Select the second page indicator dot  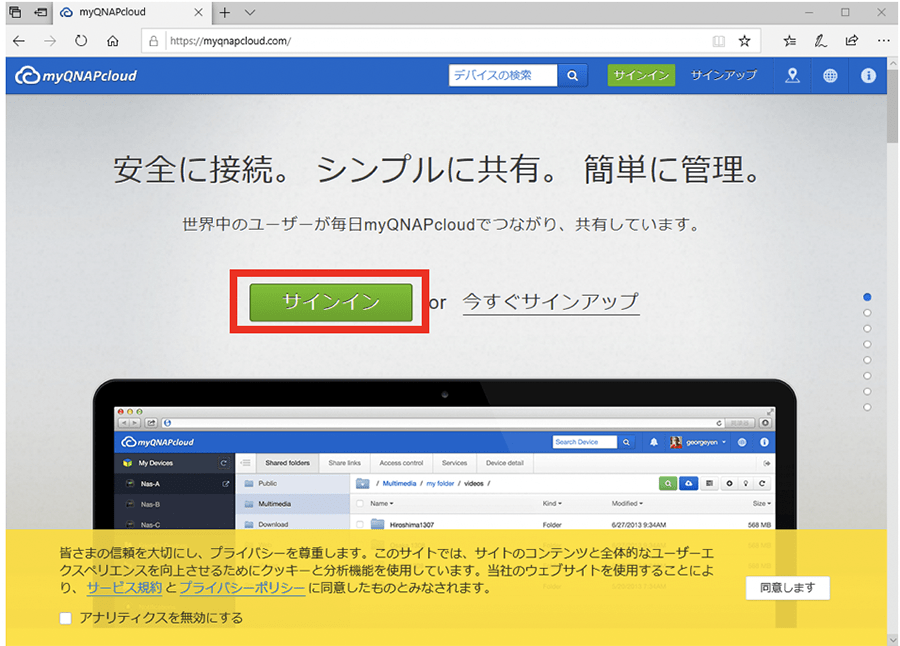(x=867, y=313)
